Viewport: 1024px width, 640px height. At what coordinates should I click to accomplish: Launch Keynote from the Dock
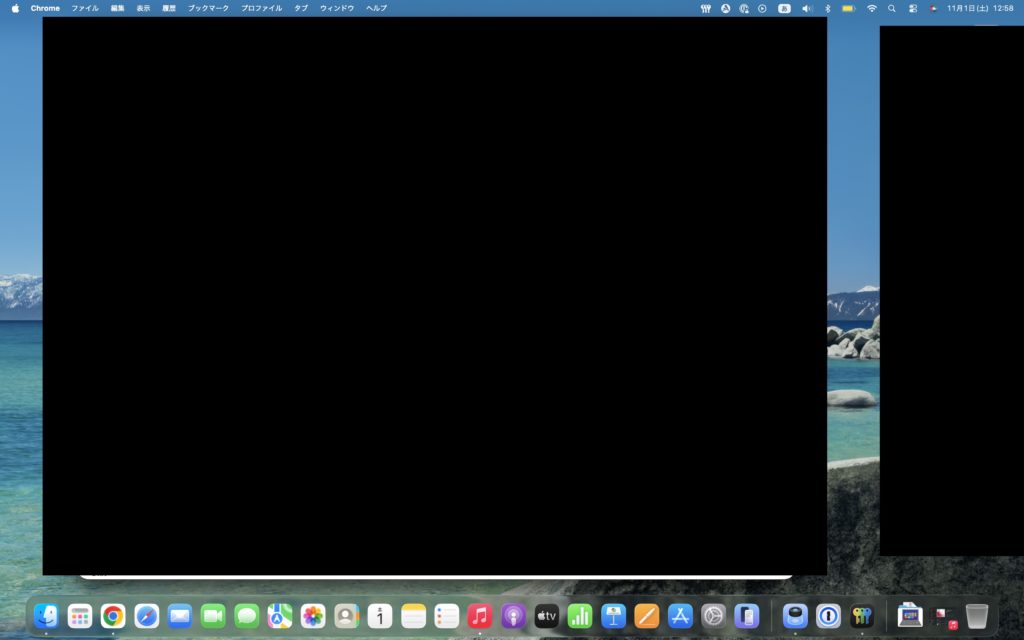(x=613, y=616)
